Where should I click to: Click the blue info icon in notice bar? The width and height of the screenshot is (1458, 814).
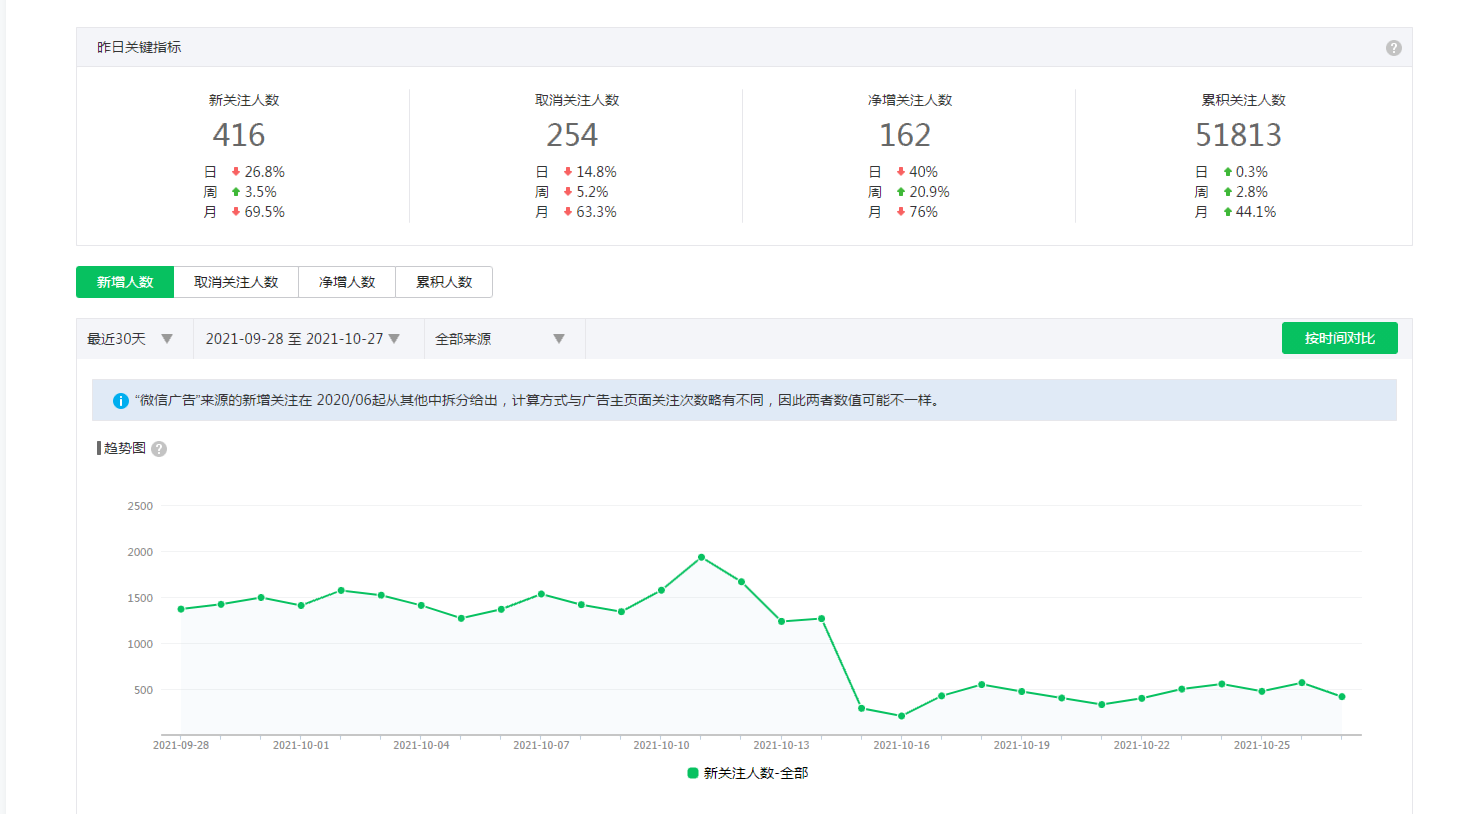[121, 401]
